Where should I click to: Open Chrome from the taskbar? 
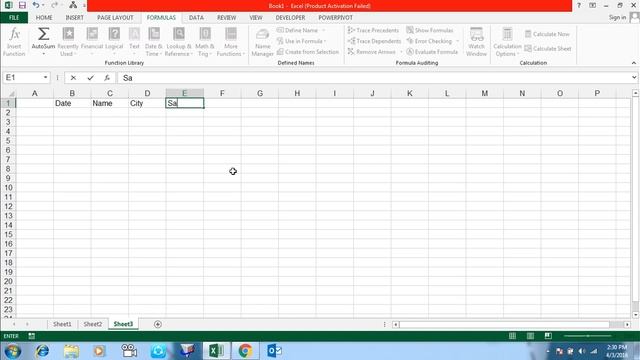coord(245,351)
